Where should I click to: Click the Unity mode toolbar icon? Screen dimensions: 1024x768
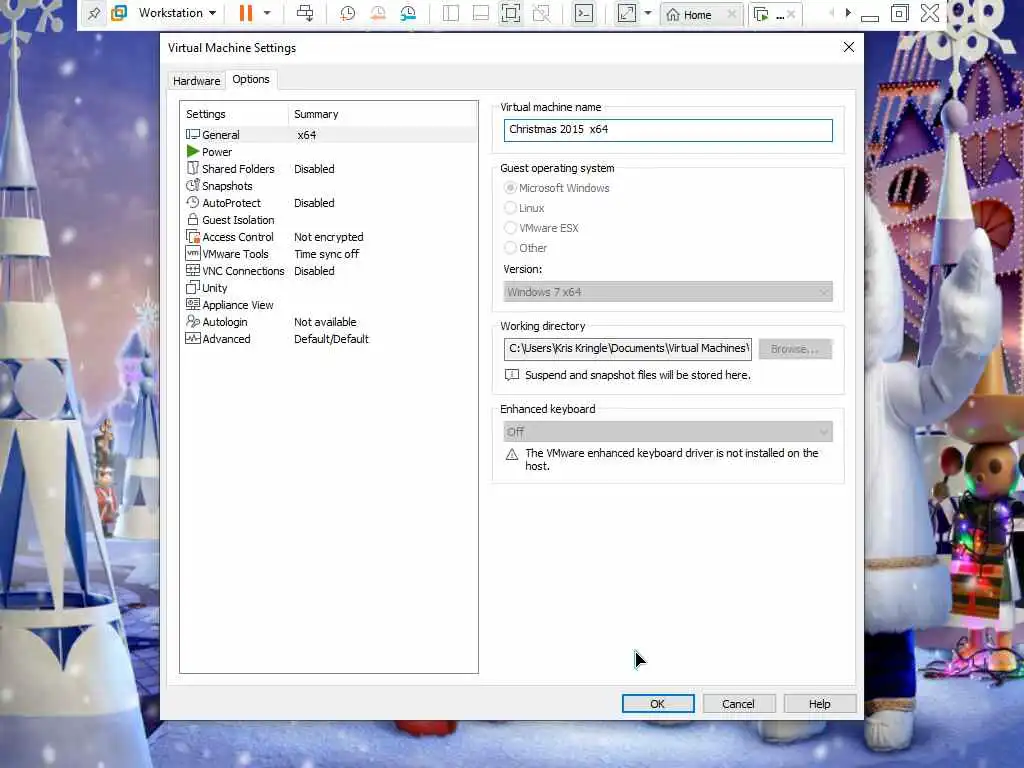point(541,14)
